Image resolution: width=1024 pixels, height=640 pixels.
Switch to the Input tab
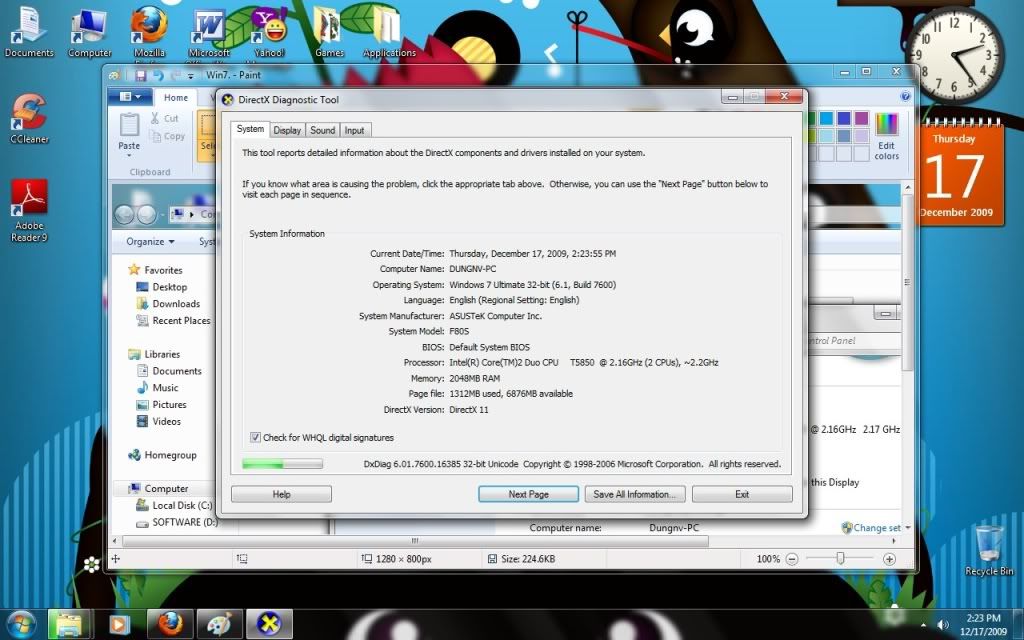[355, 130]
